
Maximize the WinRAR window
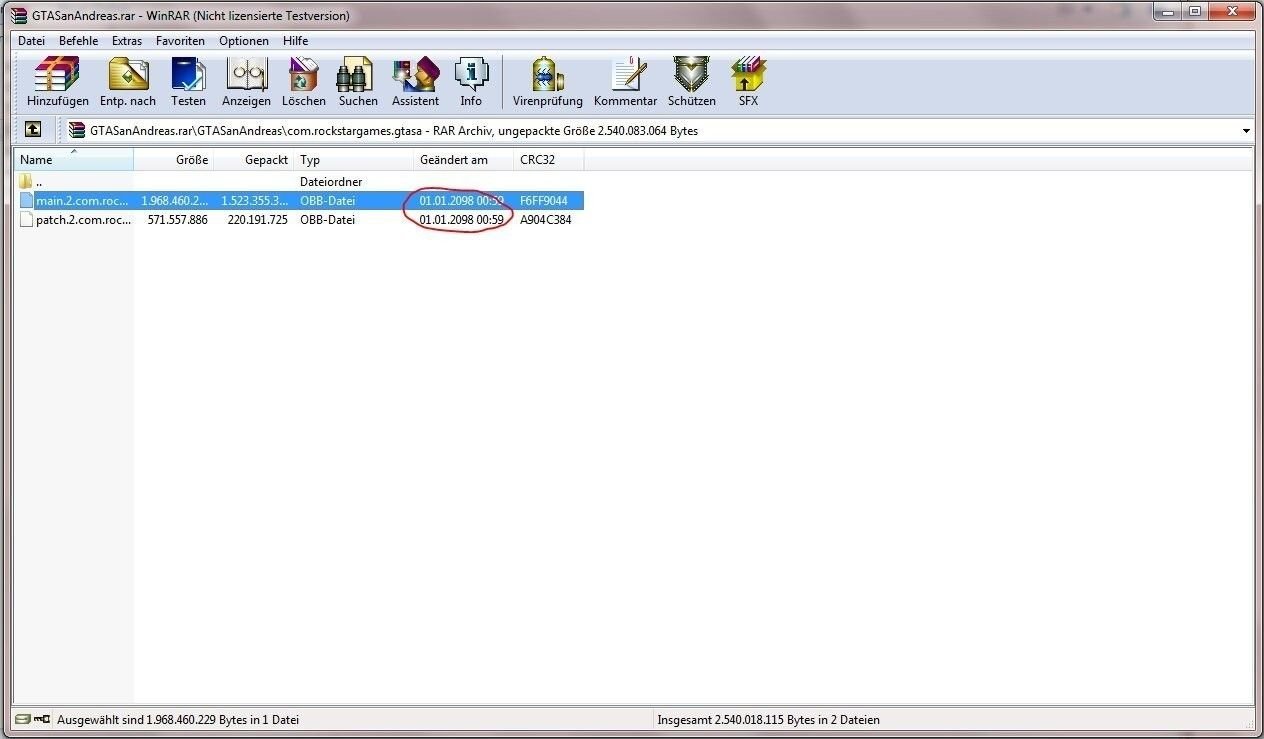[1195, 11]
